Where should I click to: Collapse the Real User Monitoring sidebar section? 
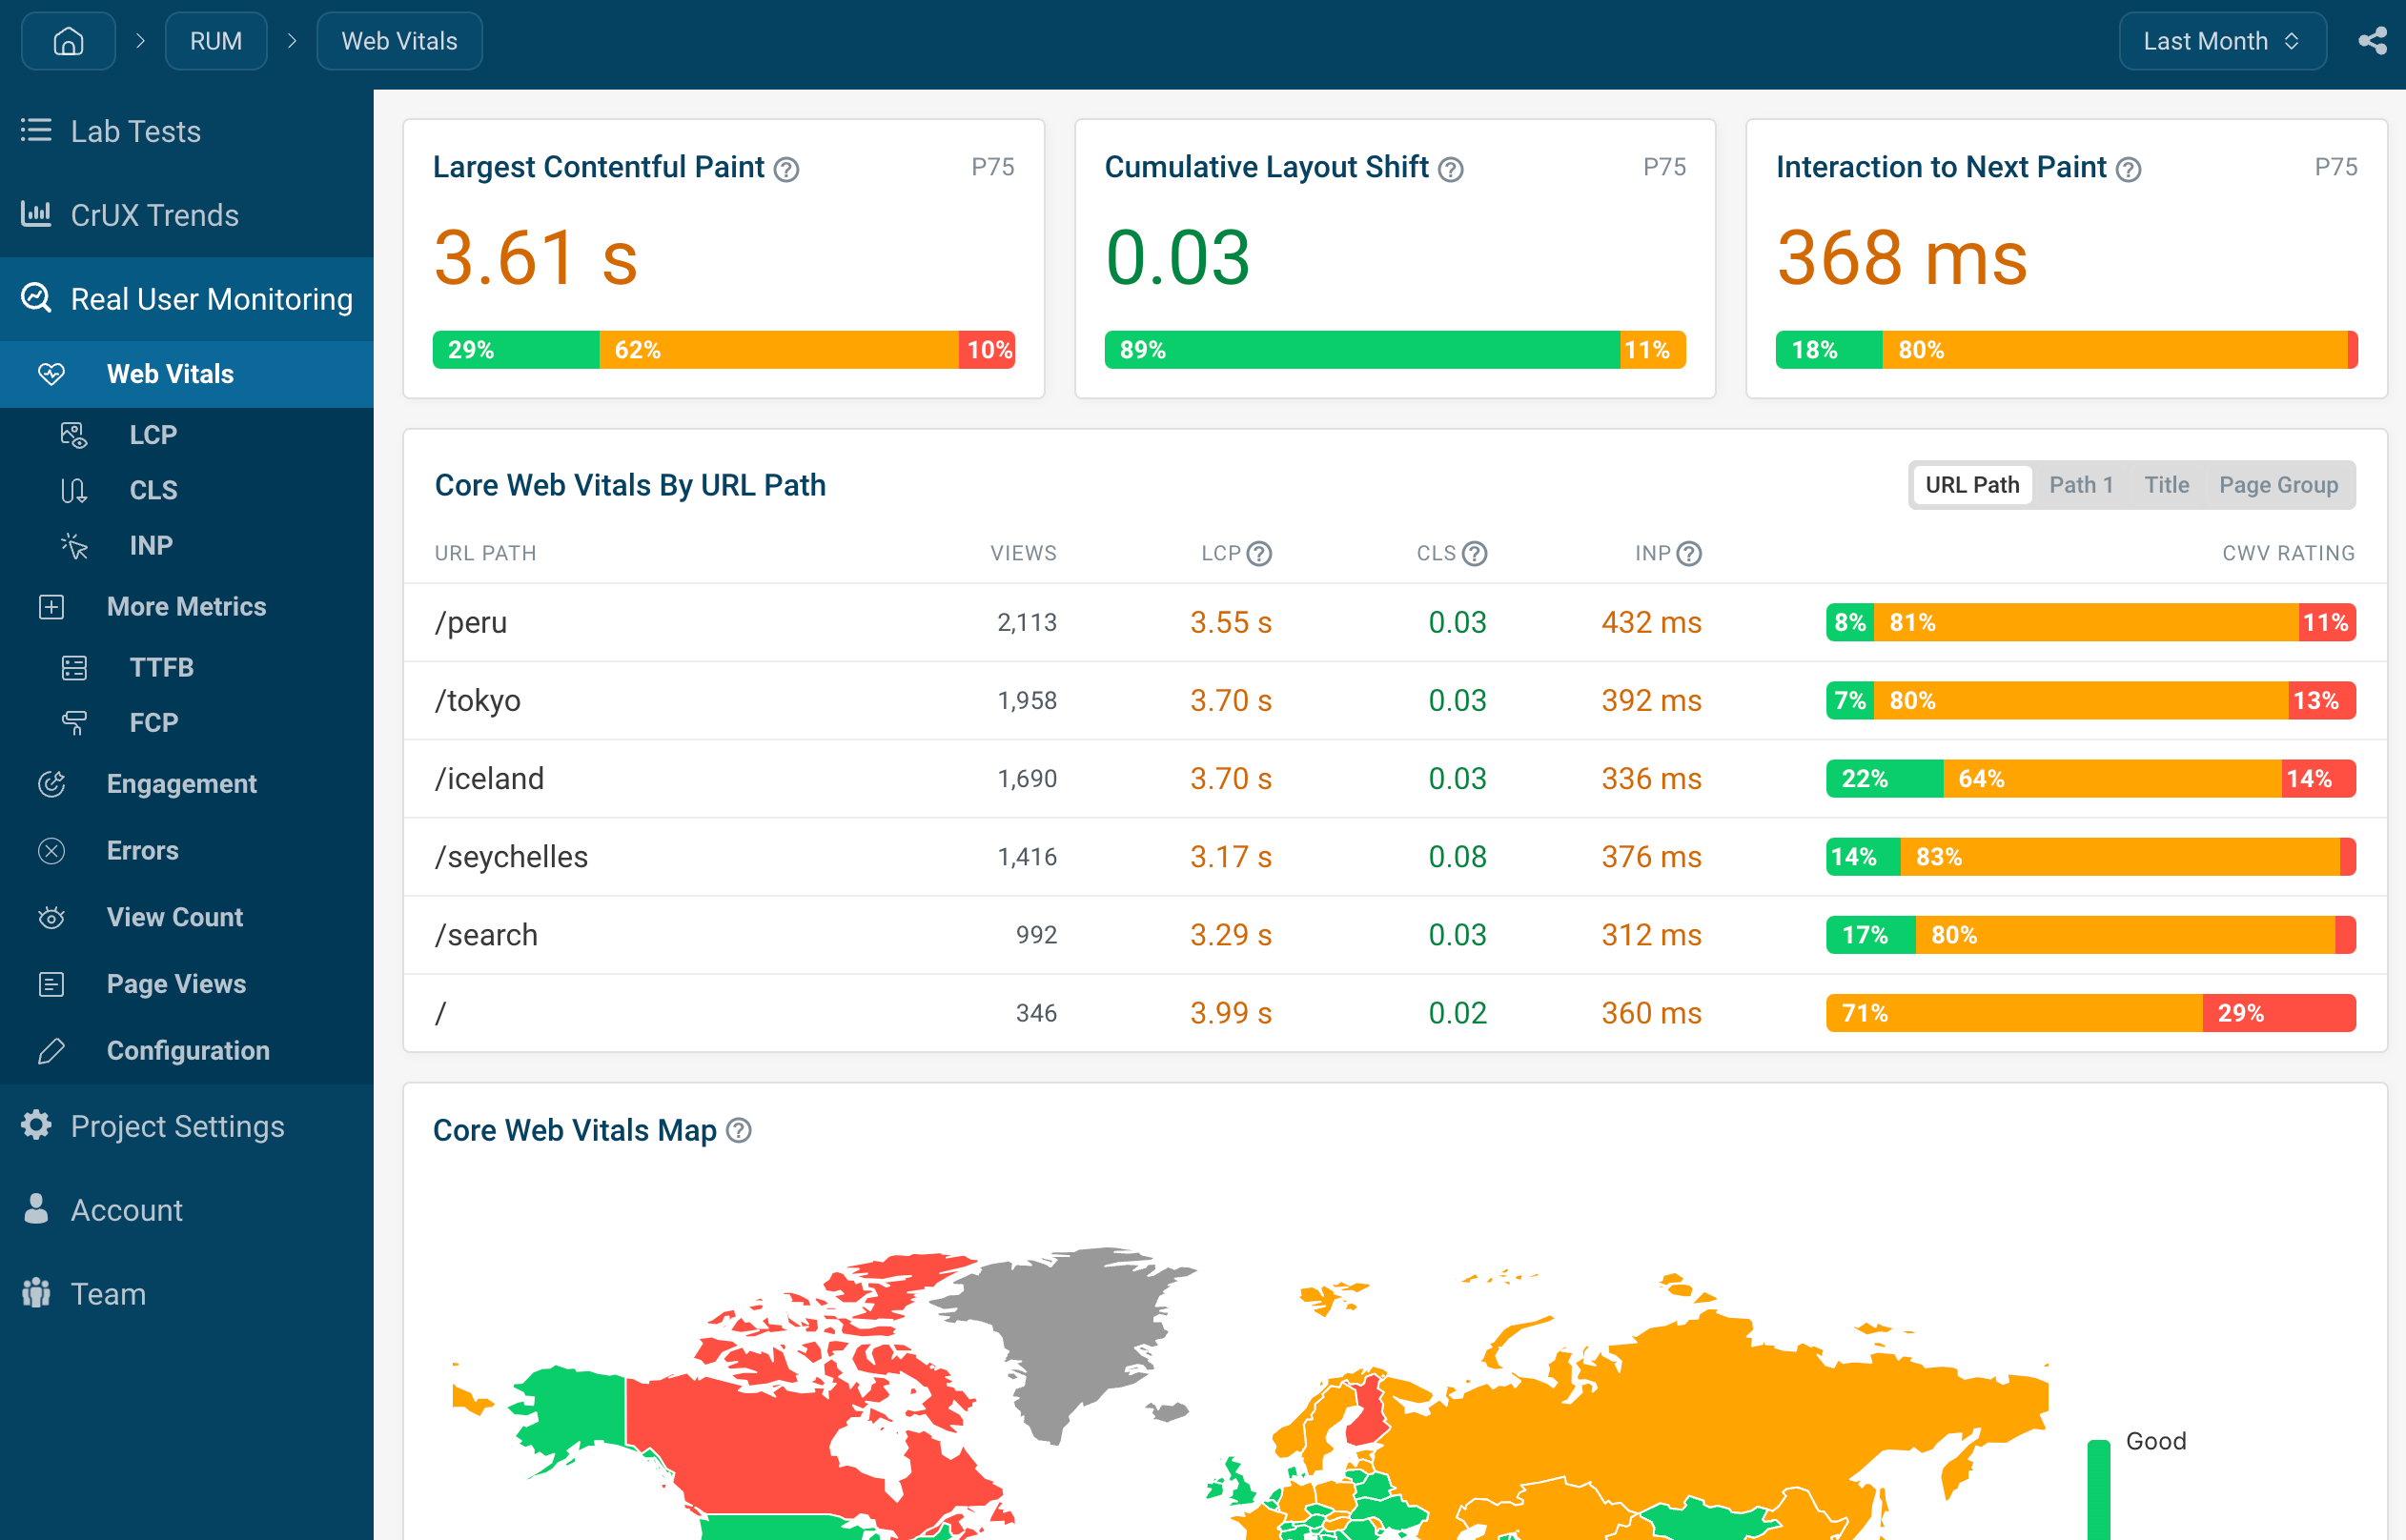click(187, 299)
